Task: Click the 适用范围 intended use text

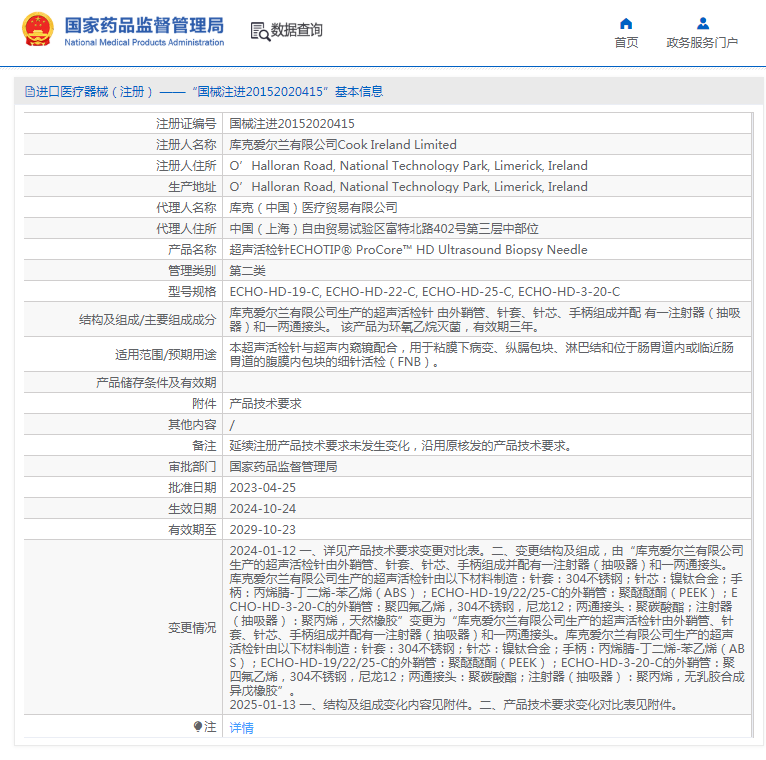Action: pos(482,355)
